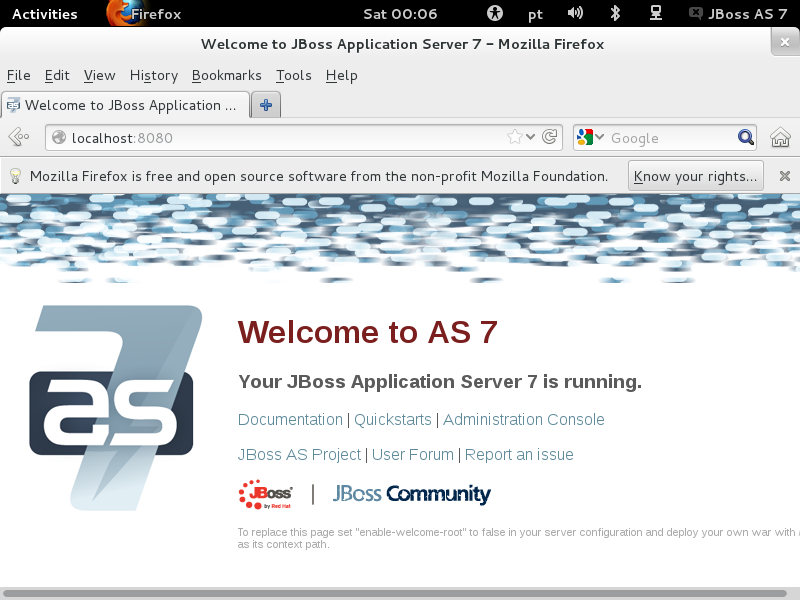Viewport: 800px width, 600px height.
Task: Open the clock showing Sat 00:06
Action: (x=400, y=14)
